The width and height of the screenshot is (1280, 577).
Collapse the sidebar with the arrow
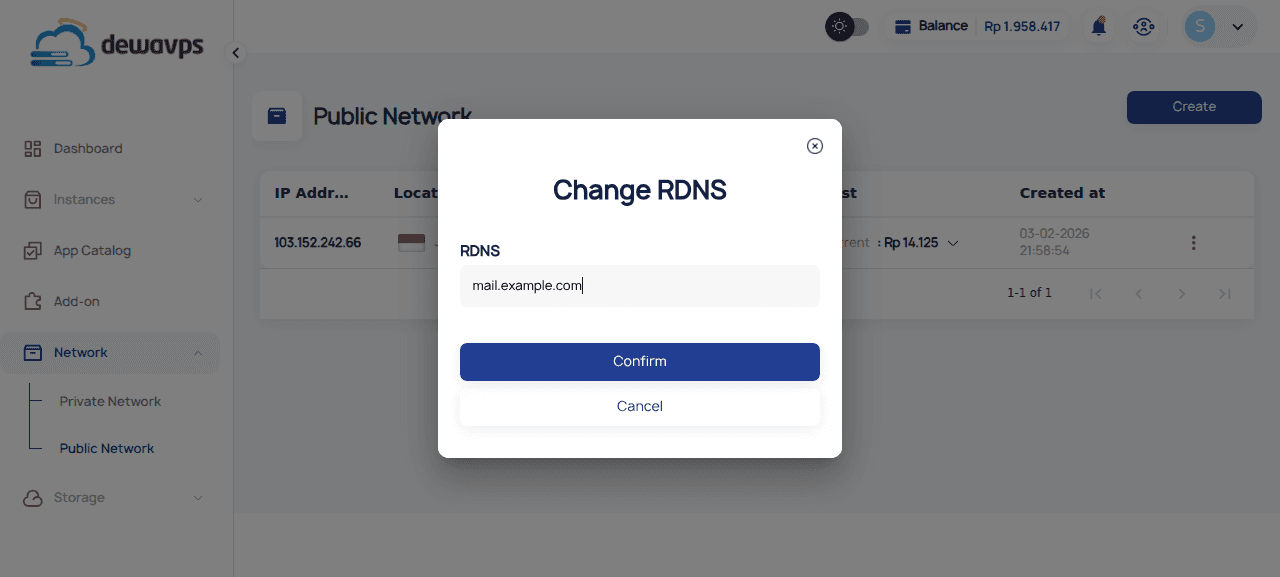[236, 53]
